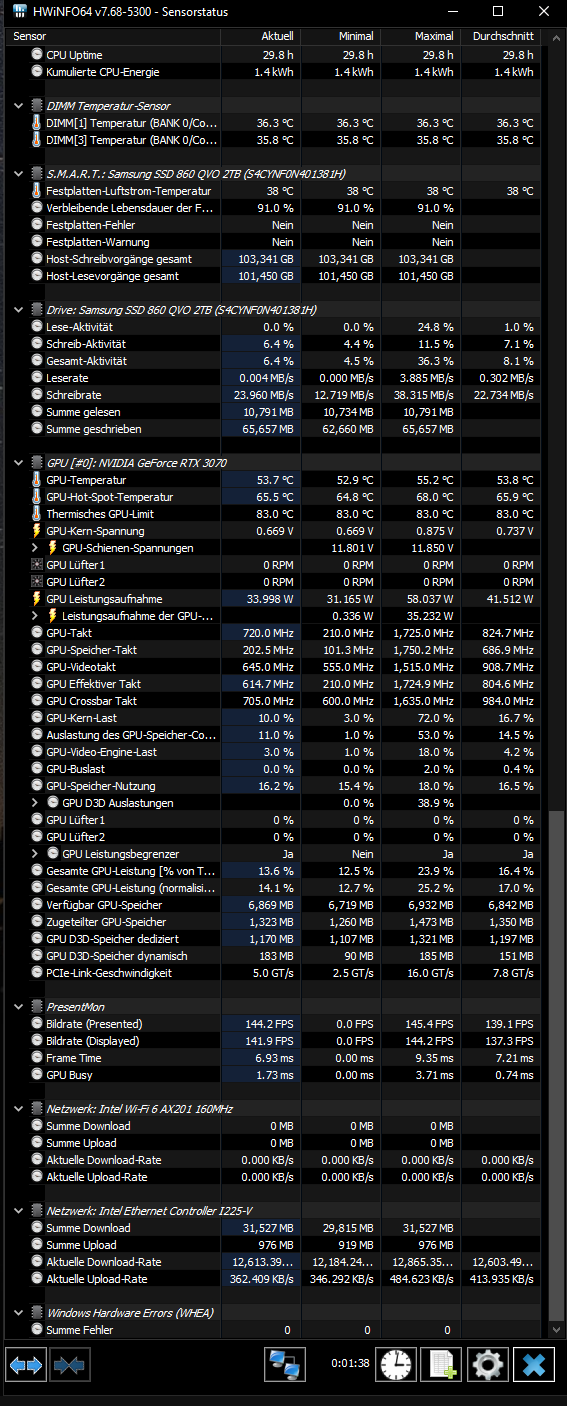Click lightning icon beside GPU-Kern-Spannung
The image size is (567, 1406).
coord(37,531)
